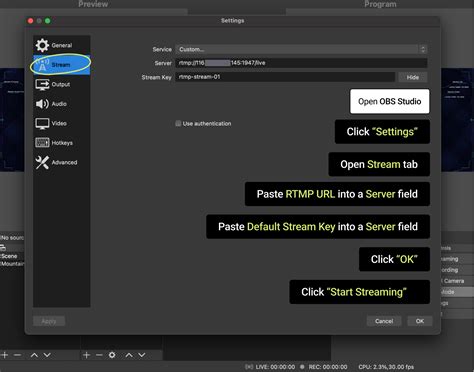Enable the Use authentication checkbox

(x=178, y=123)
